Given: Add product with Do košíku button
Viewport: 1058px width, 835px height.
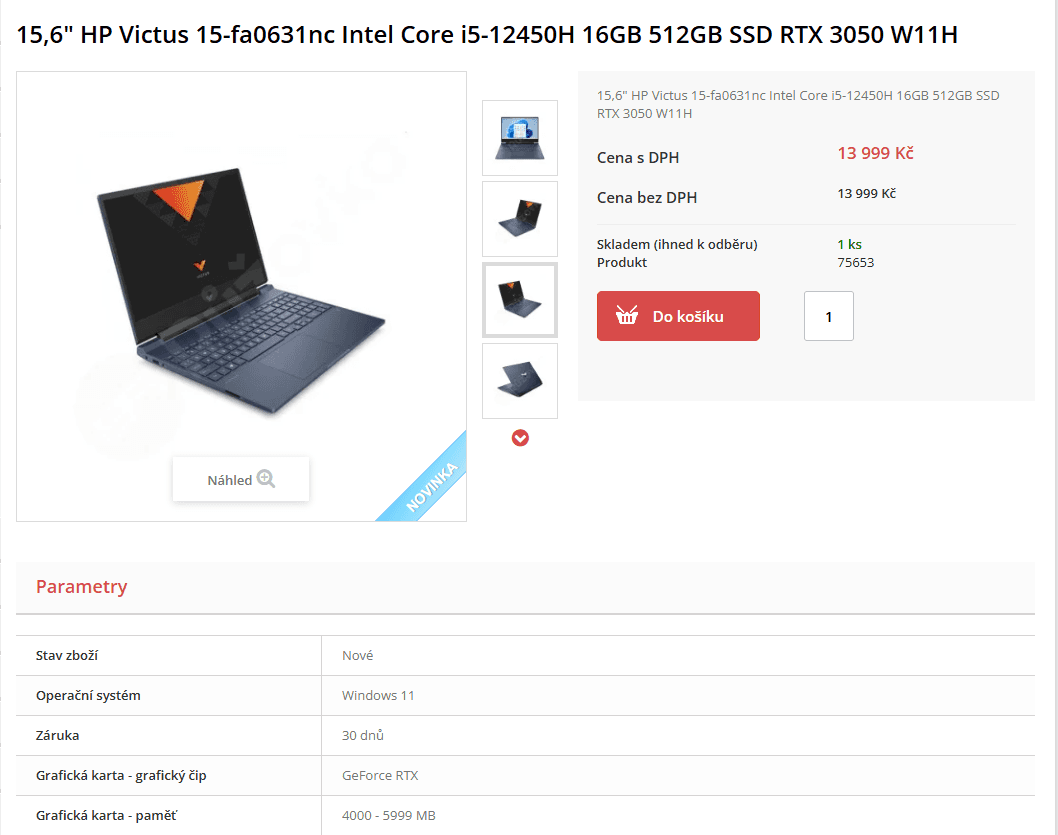Looking at the screenshot, I should 678,316.
